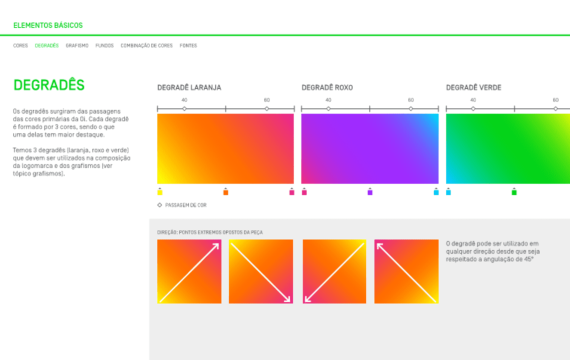The height and width of the screenshot is (360, 570).
Task: Click the yellow color stop under Degradê Laranja
Action: (x=160, y=192)
